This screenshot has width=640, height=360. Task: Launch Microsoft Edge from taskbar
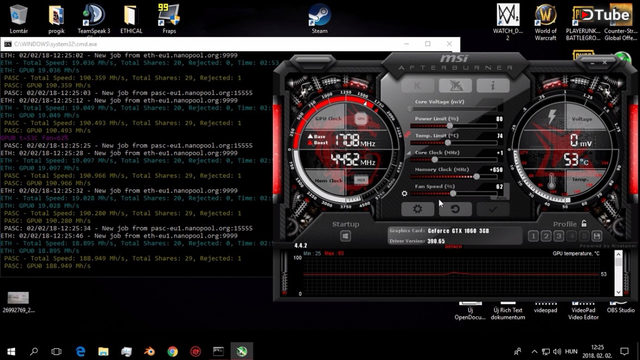(80, 351)
